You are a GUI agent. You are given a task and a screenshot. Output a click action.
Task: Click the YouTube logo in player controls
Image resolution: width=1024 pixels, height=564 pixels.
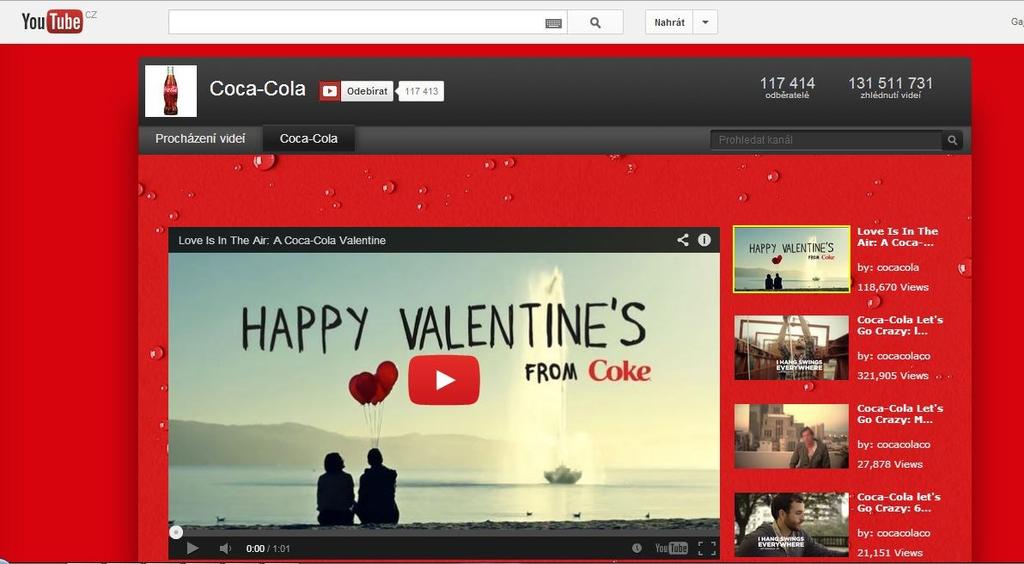671,548
